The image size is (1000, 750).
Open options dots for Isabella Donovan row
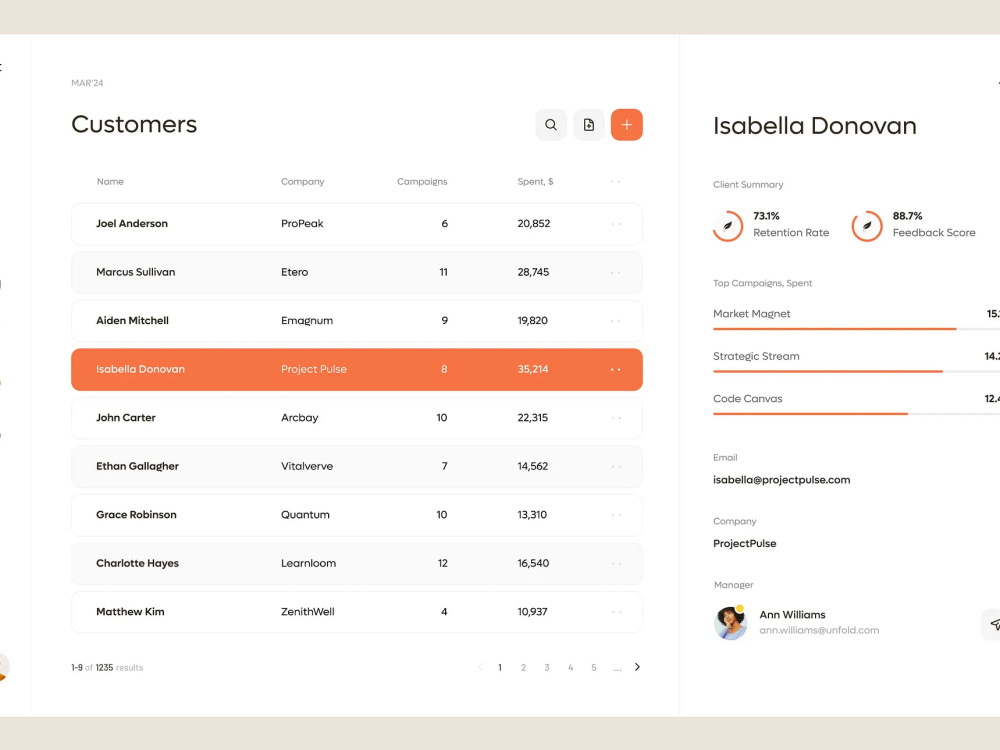coord(615,369)
